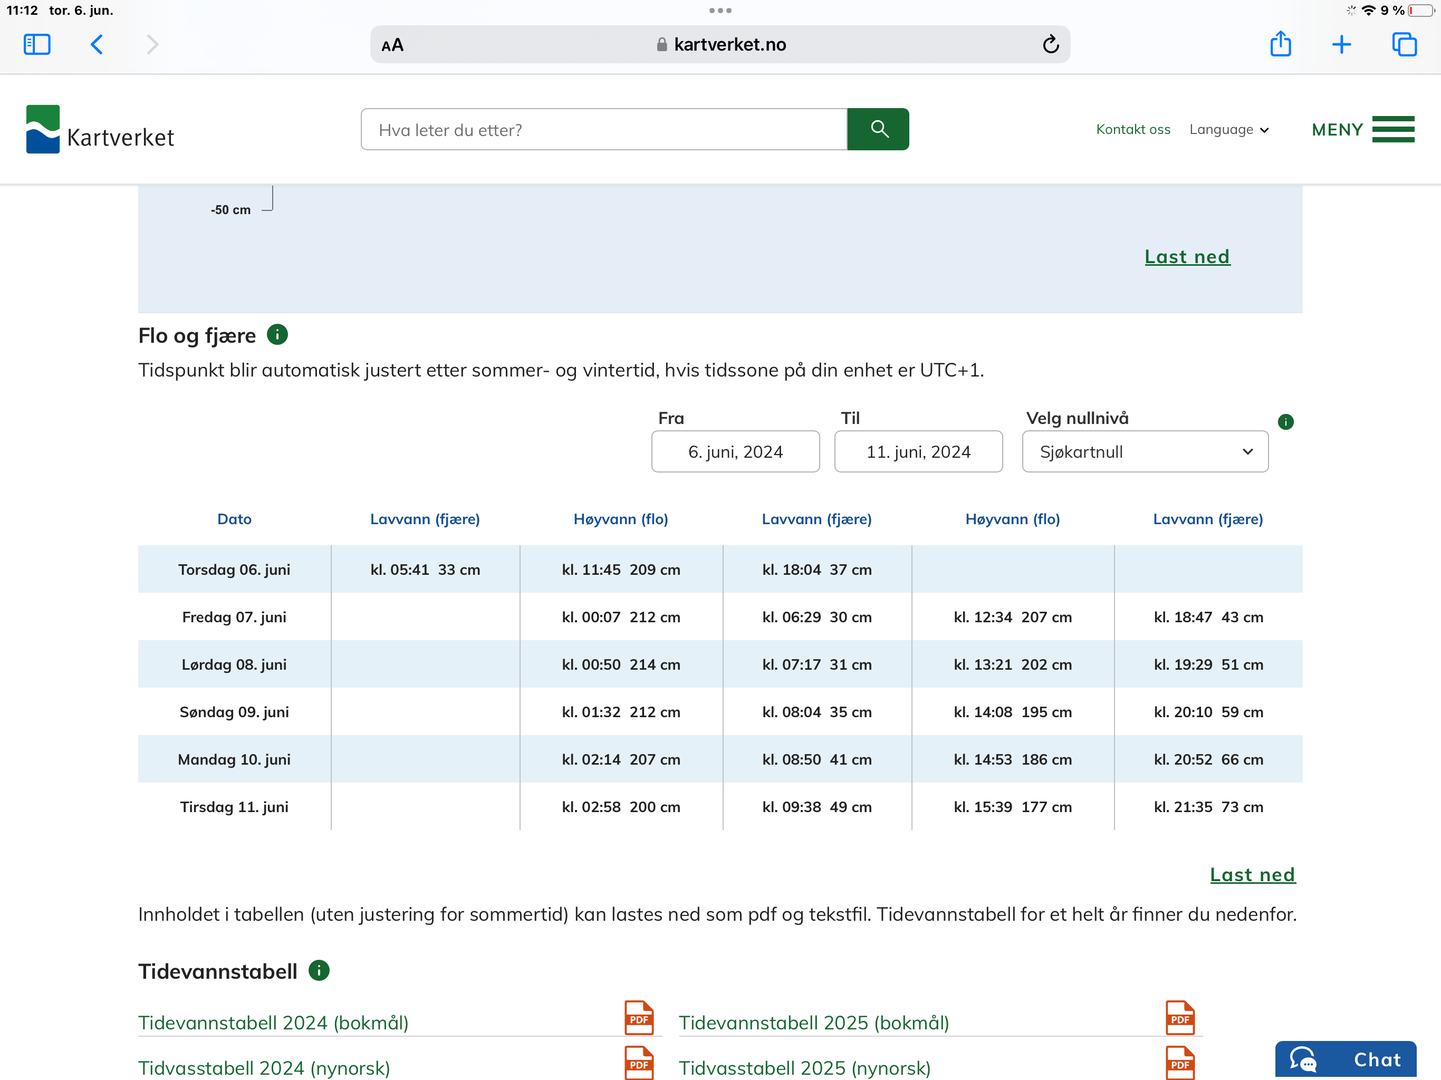
Task: Open PDF icon for Tidevannstabell 2024 bokmål
Action: (x=639, y=1018)
